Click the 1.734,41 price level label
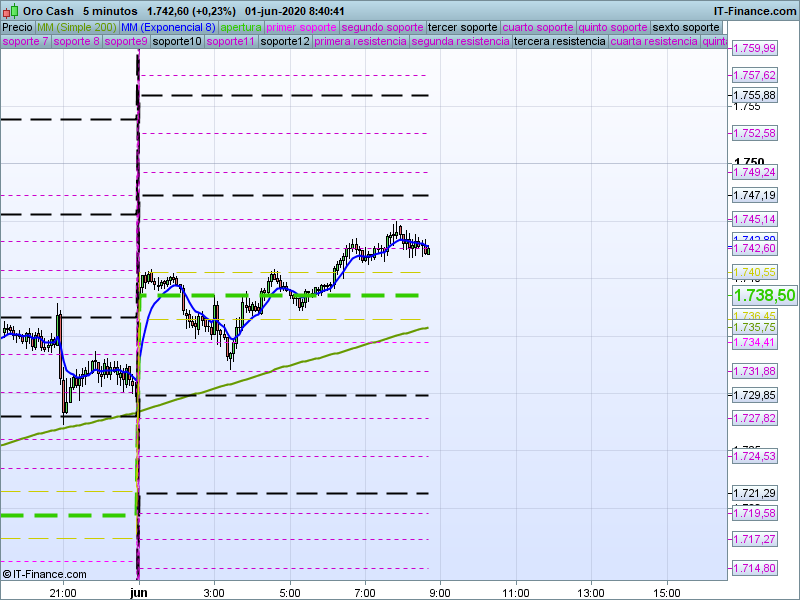The width and height of the screenshot is (800, 600). pyautogui.click(x=755, y=342)
